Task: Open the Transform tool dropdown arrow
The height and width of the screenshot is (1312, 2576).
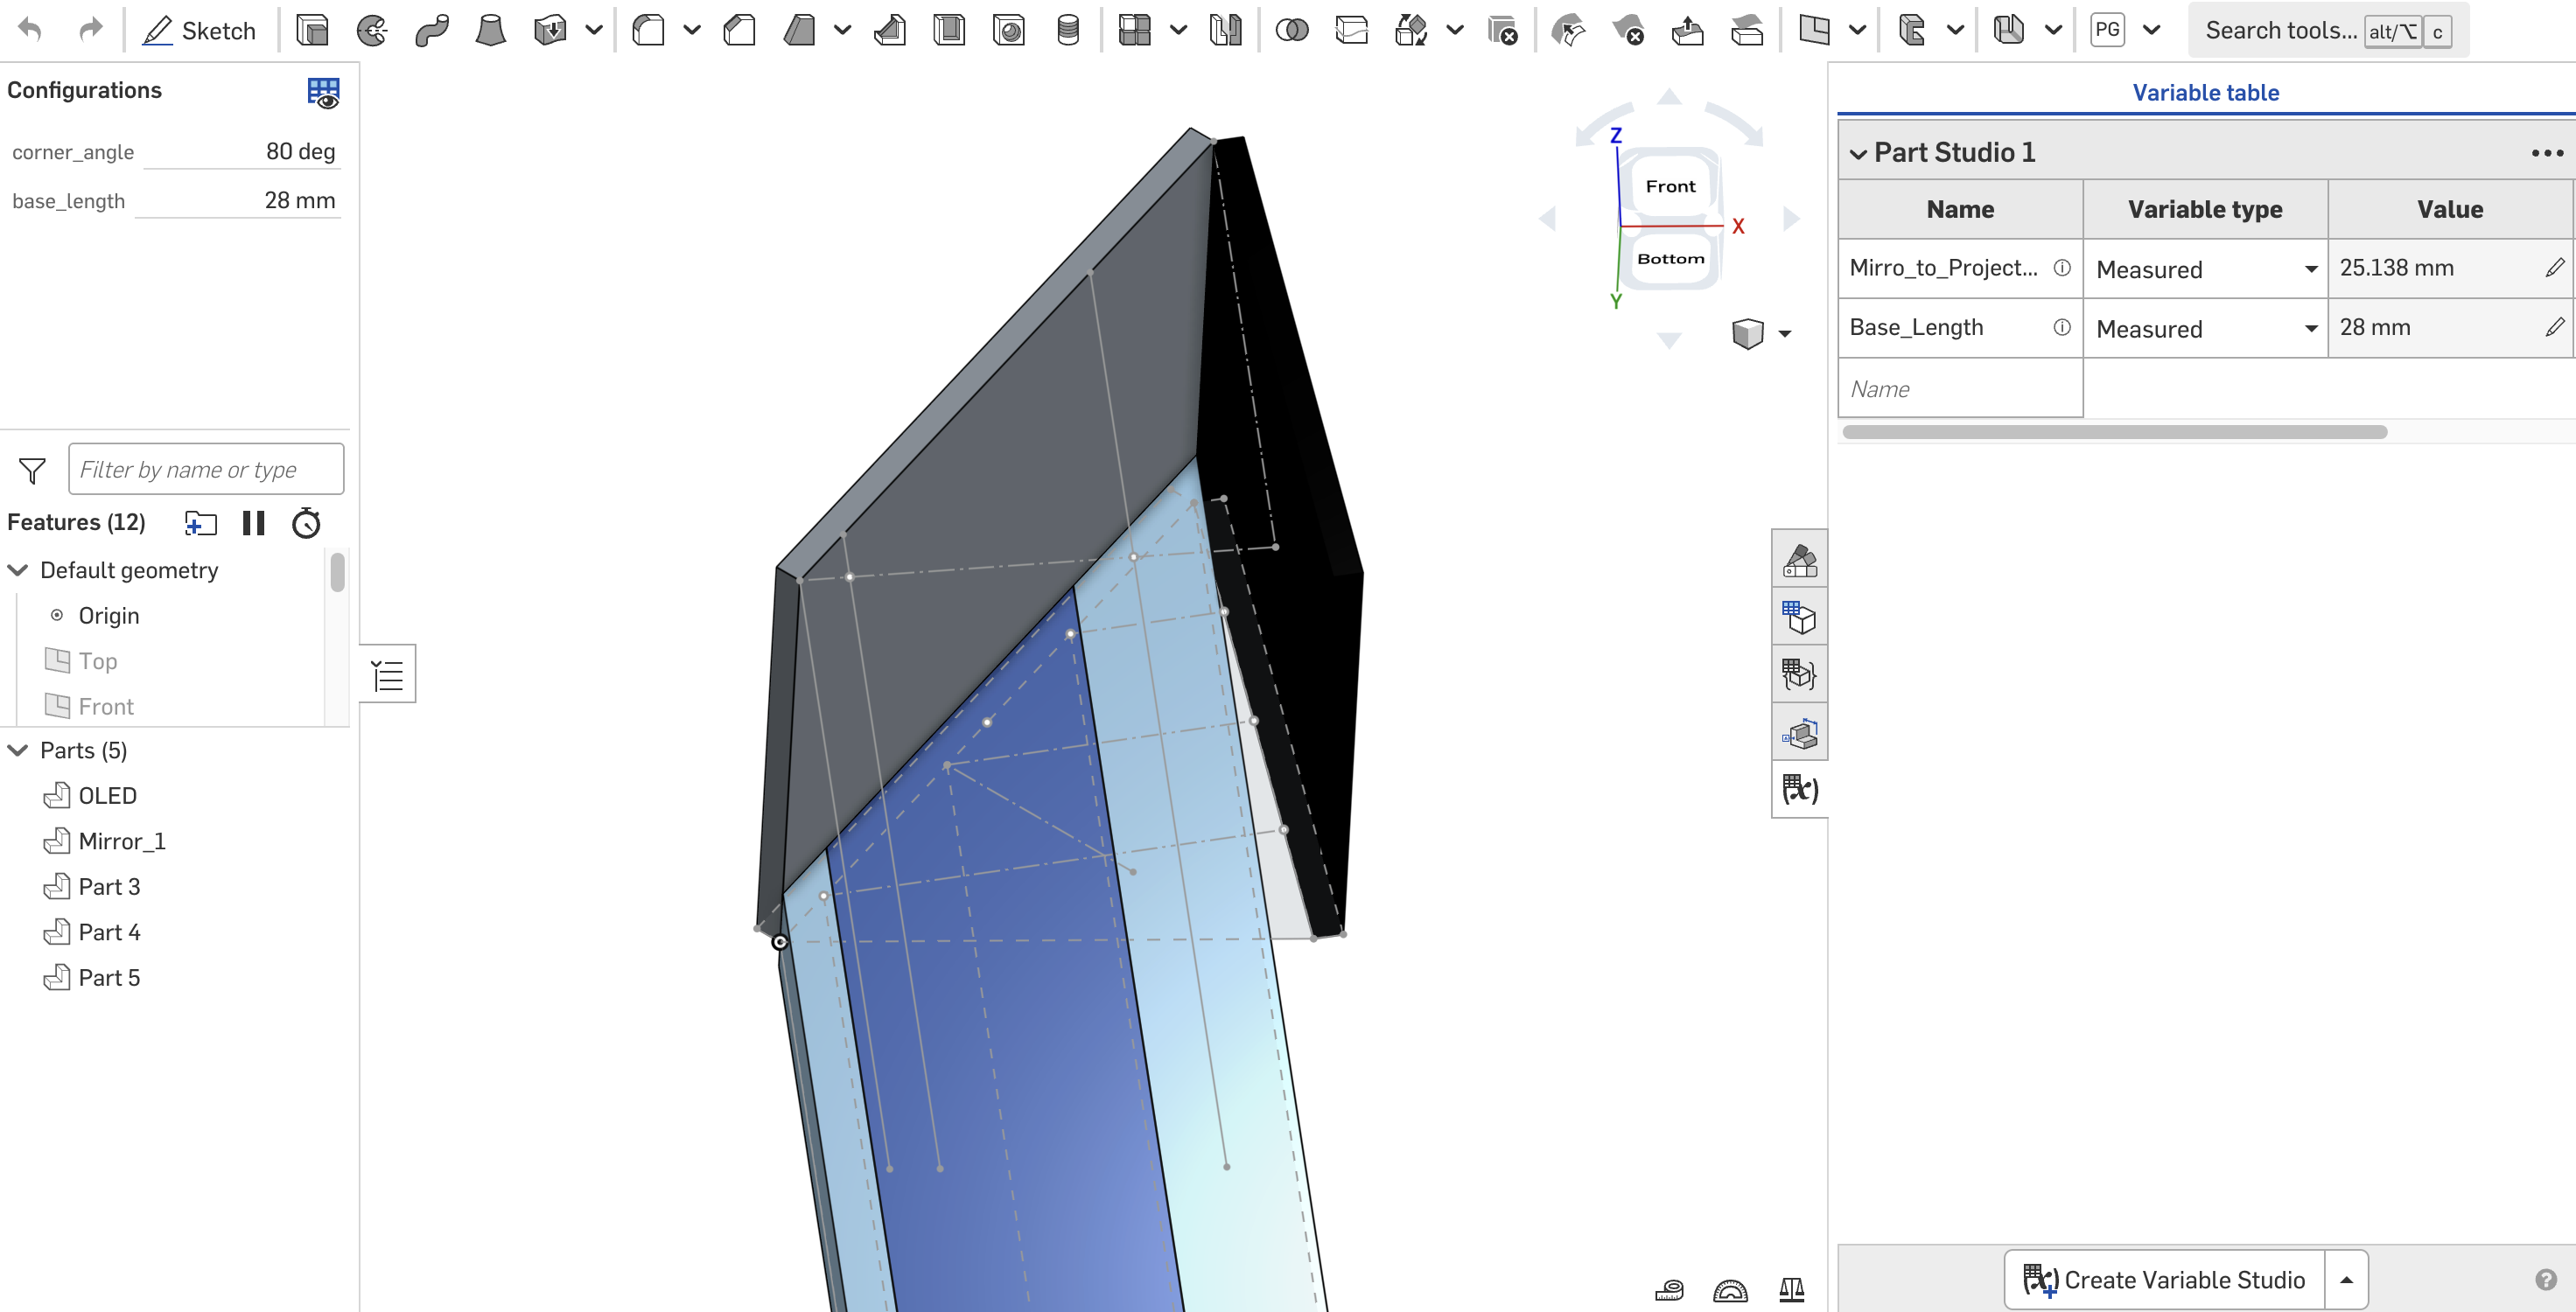Action: pyautogui.click(x=1455, y=31)
